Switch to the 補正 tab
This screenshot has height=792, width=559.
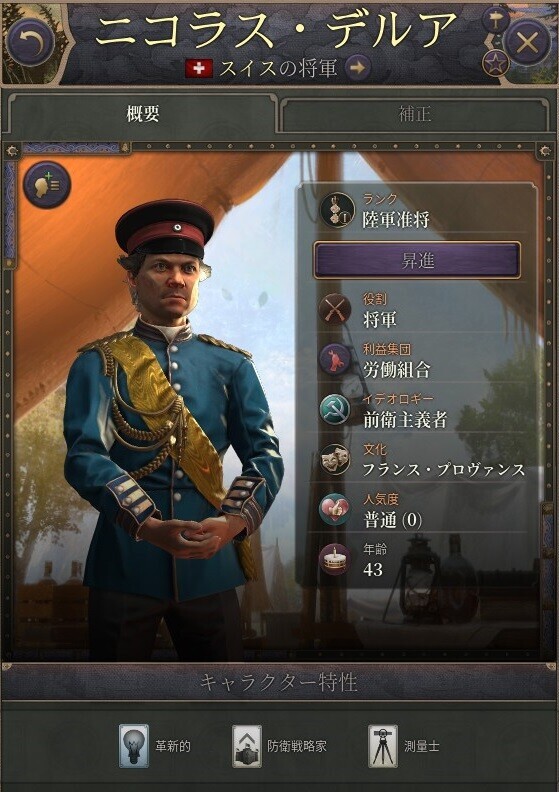tap(415, 113)
